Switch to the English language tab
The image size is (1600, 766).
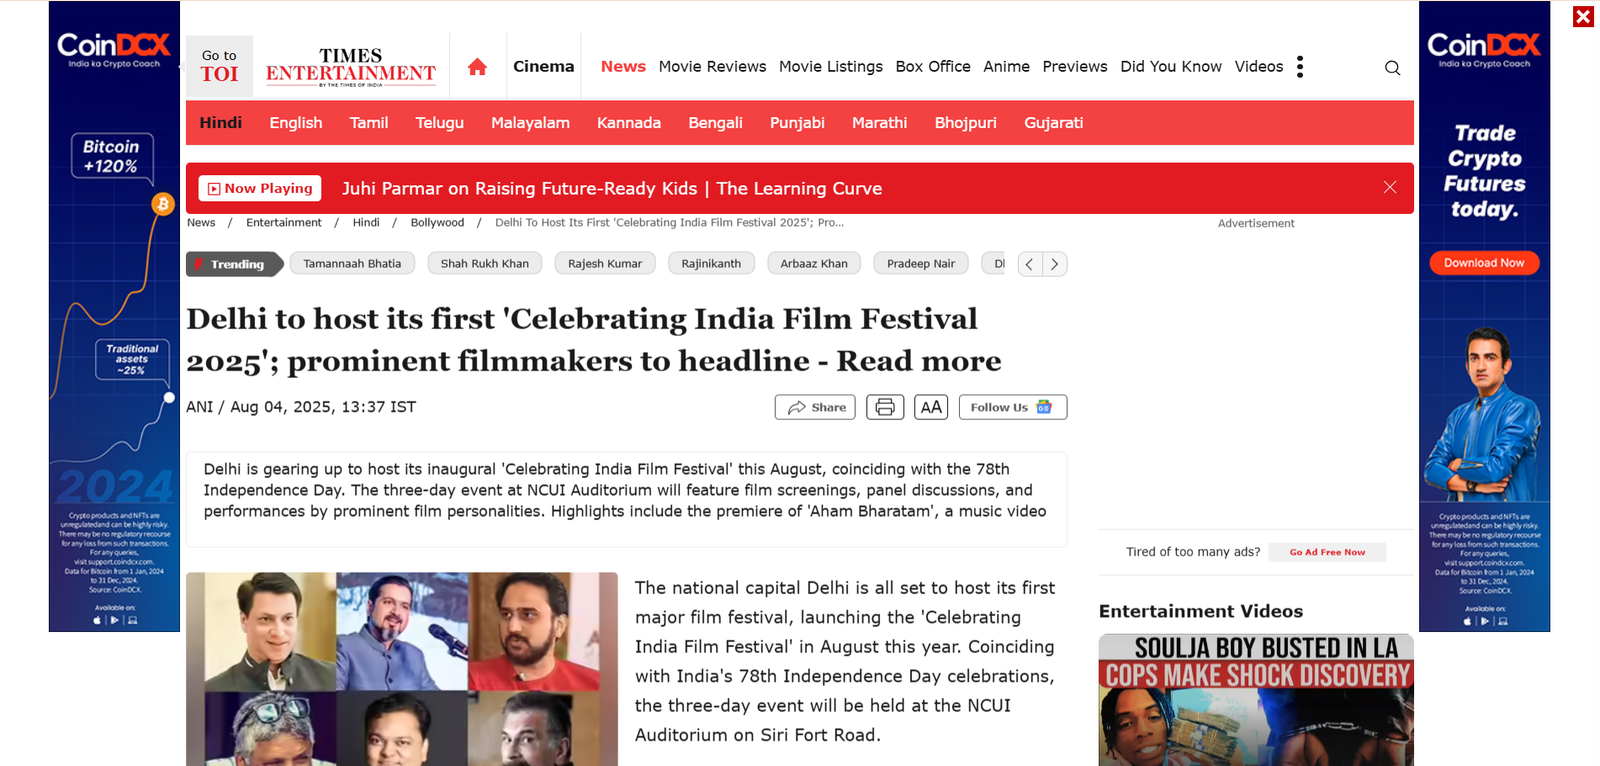[296, 123]
